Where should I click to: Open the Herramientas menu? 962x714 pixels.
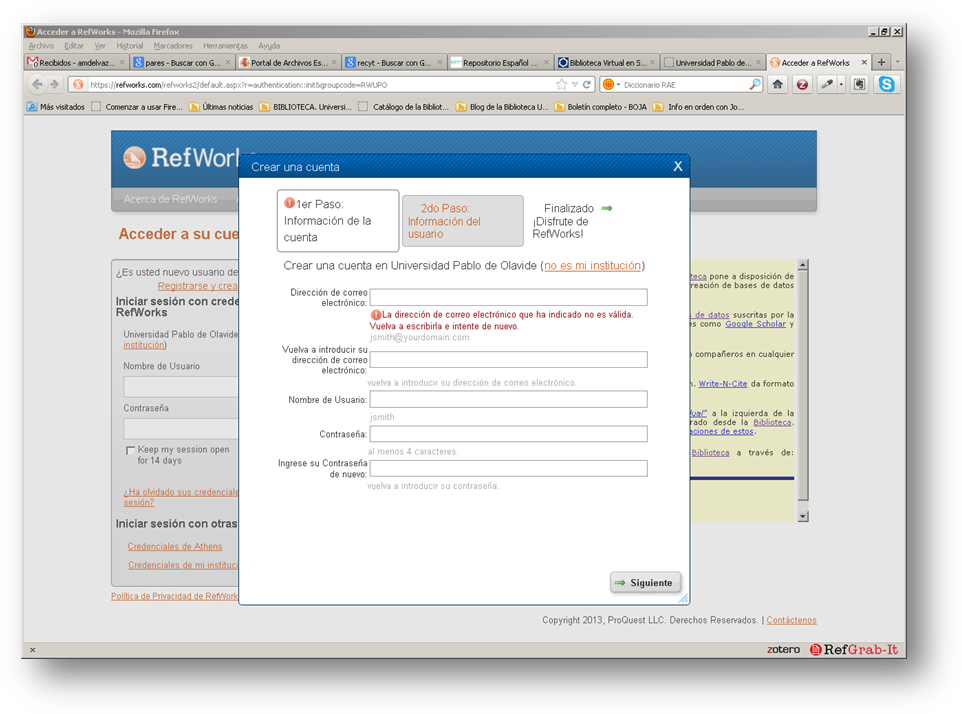coord(225,46)
